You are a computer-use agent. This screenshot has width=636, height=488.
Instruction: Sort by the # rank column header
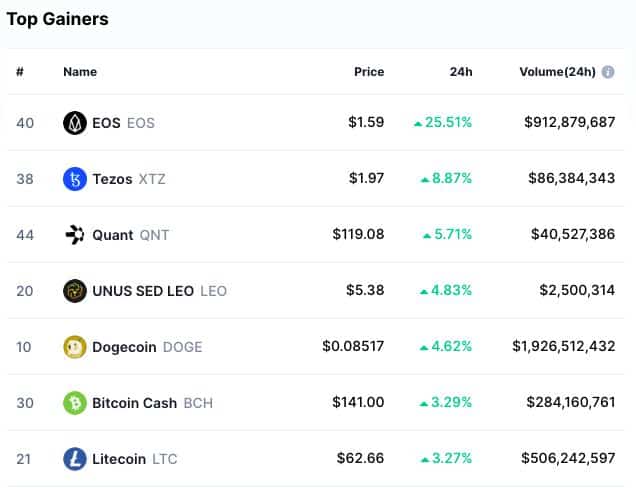[20, 72]
